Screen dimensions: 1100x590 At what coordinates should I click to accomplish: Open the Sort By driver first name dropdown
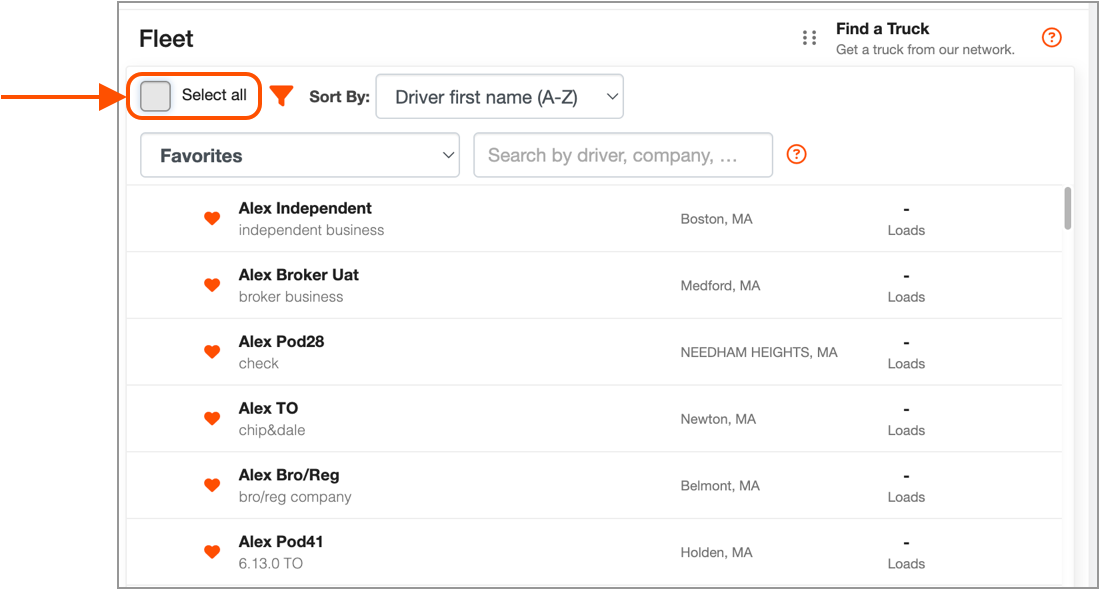(499, 96)
